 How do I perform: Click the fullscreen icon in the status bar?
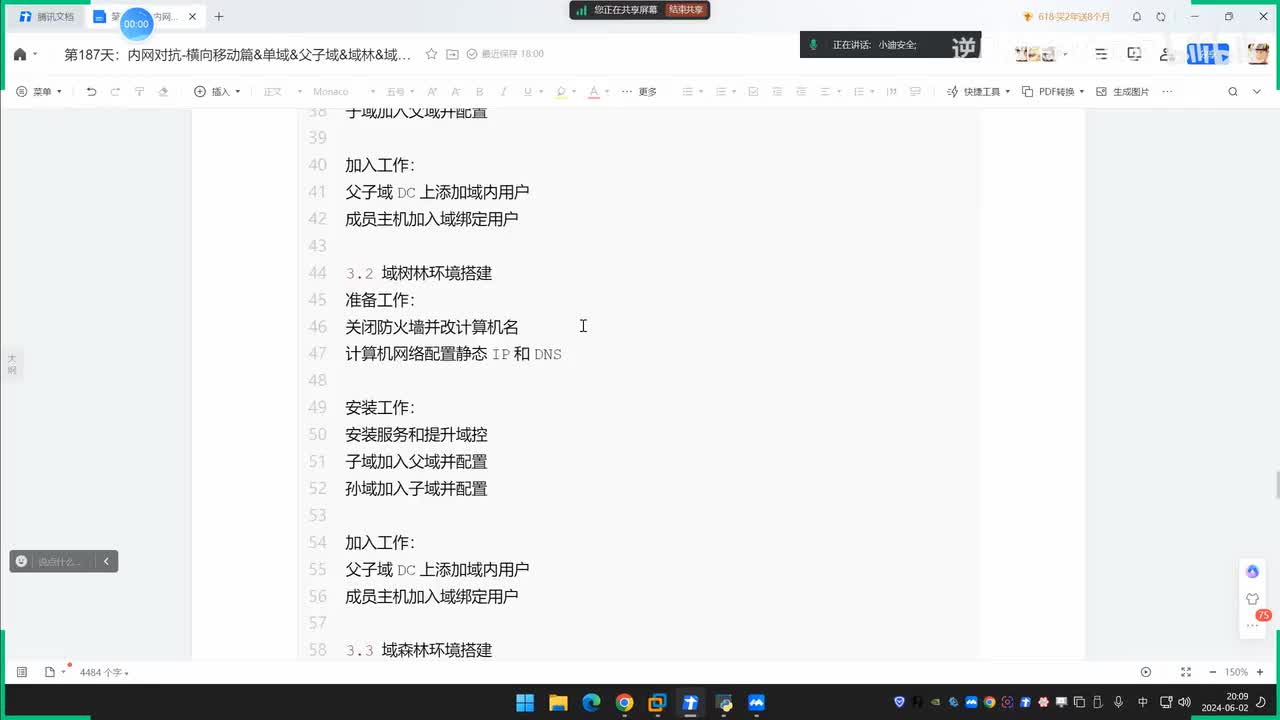click(x=1186, y=672)
